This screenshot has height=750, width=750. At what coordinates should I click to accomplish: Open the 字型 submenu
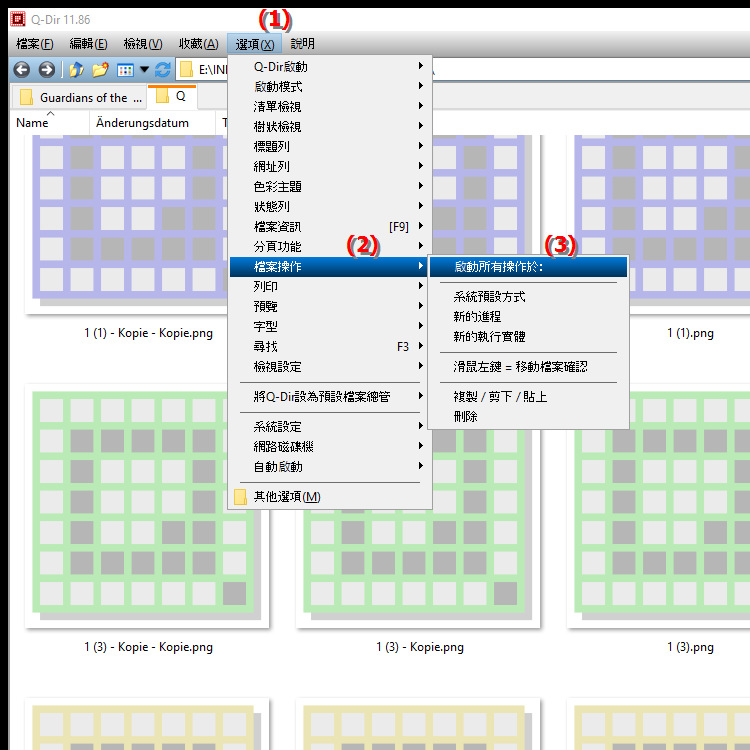[331, 327]
